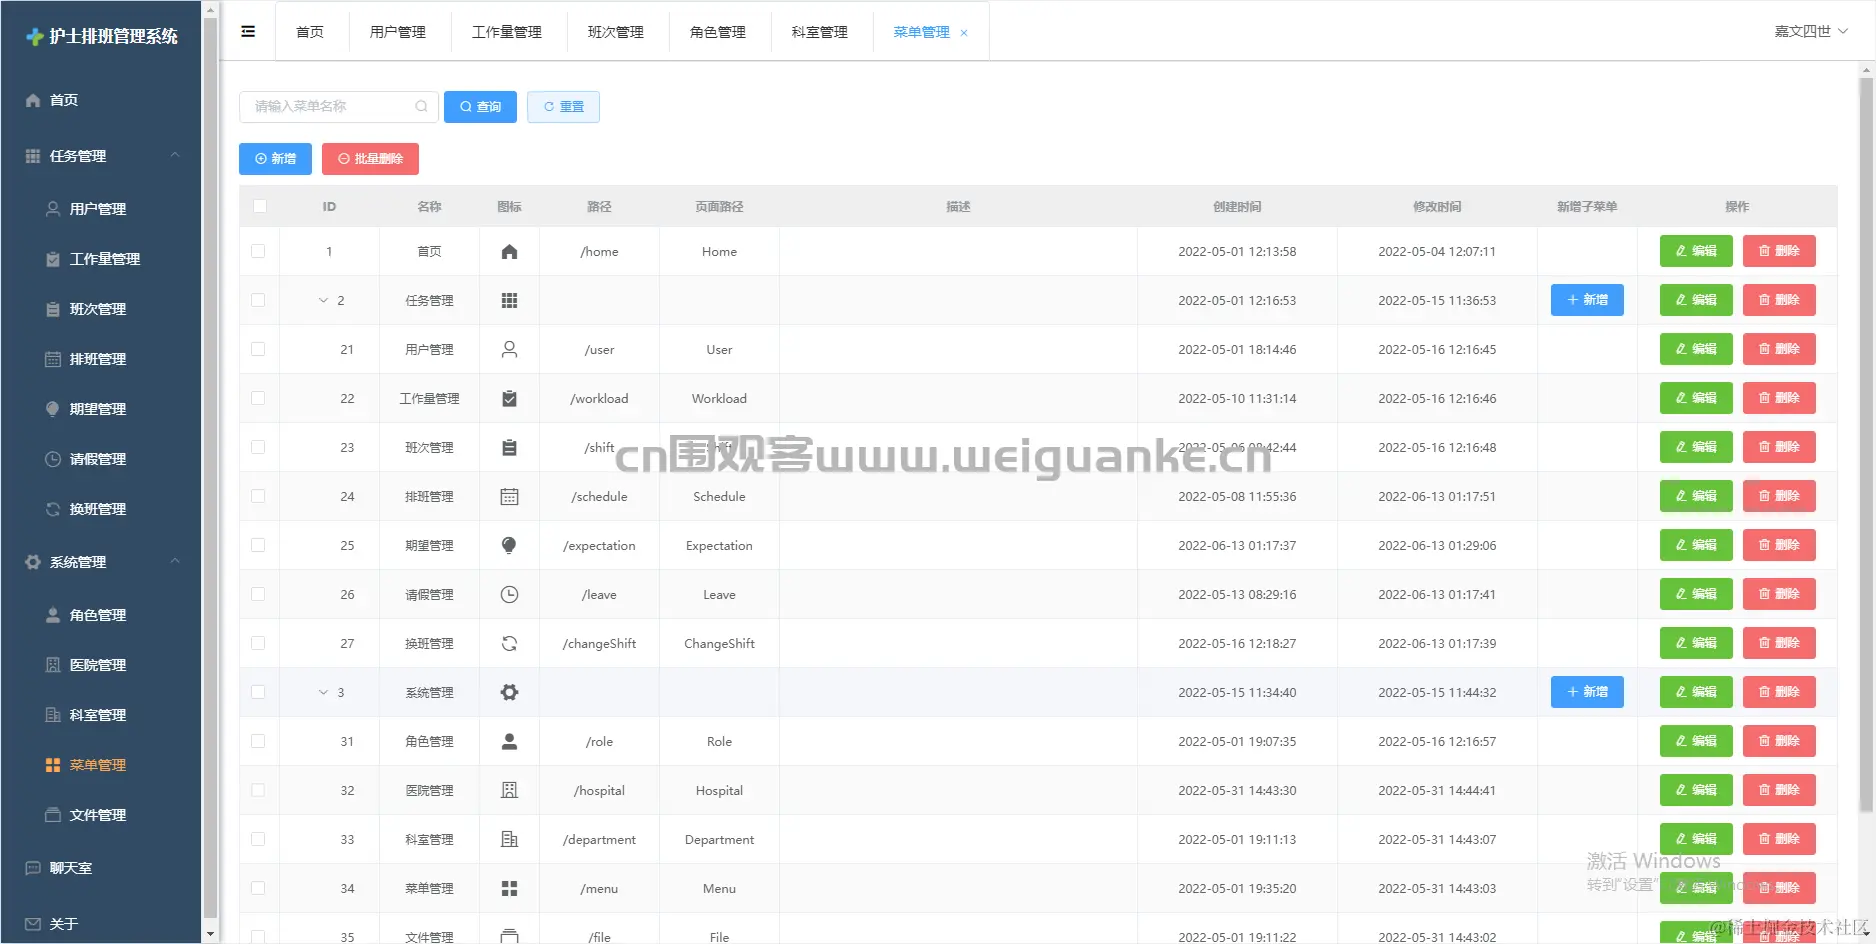Click the main page vertical scrollbar

(x=1866, y=445)
